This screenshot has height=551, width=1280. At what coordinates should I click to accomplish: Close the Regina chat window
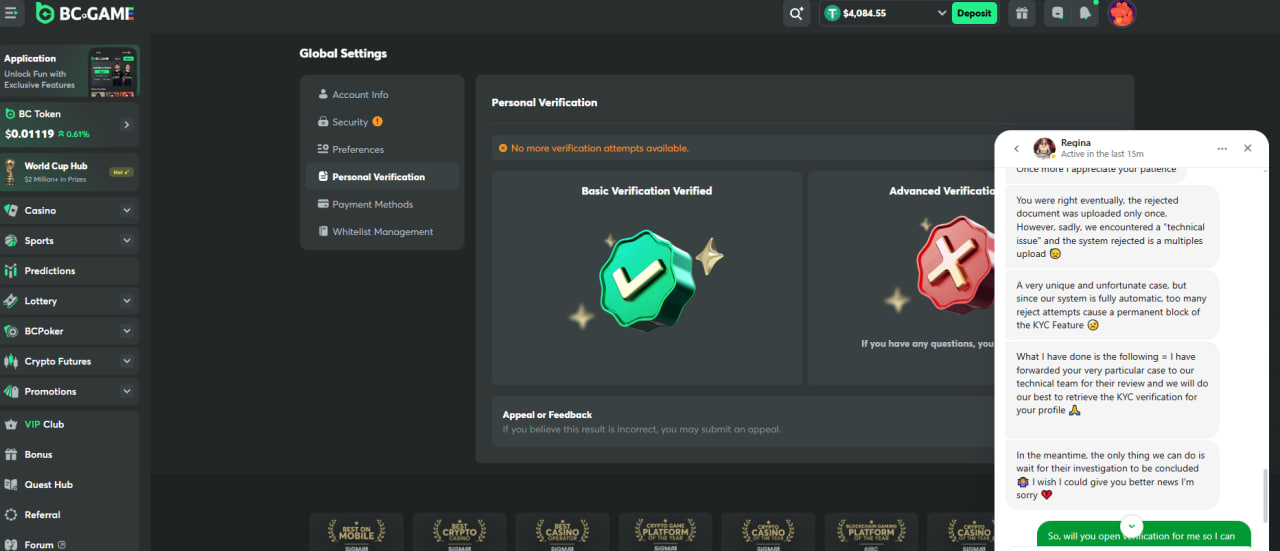[1247, 148]
